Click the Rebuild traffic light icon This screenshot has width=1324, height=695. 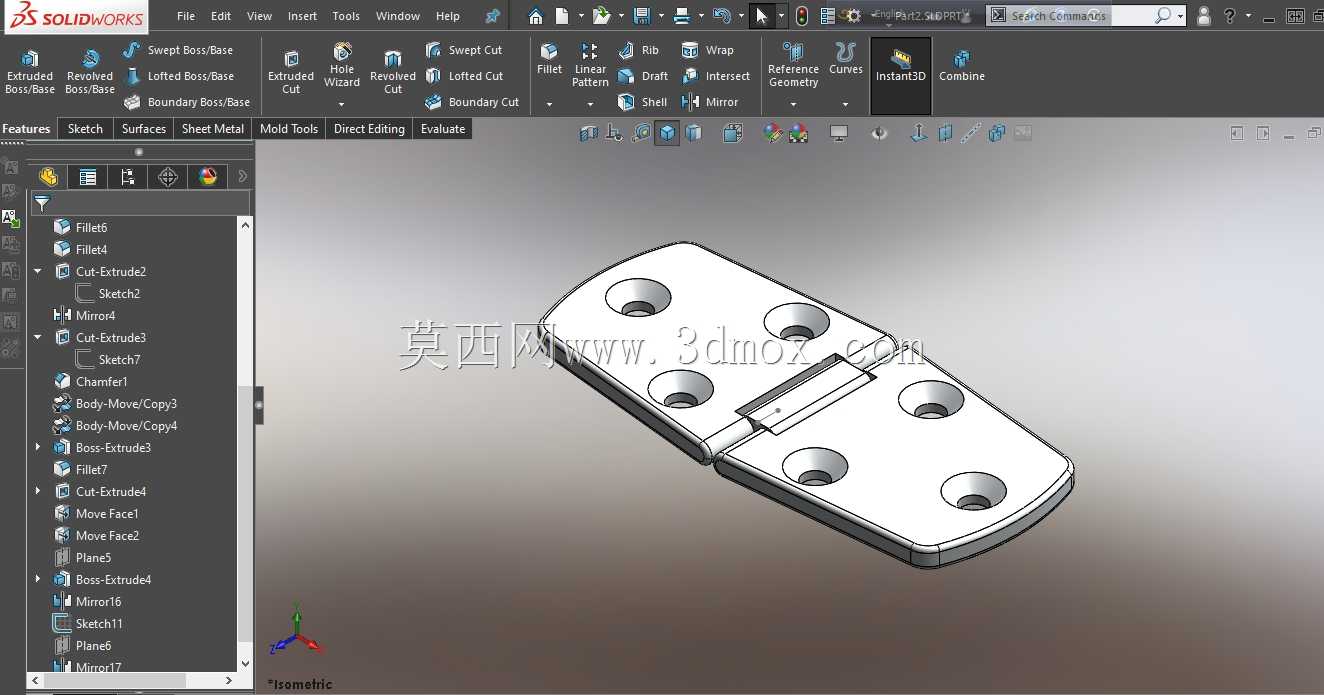802,16
